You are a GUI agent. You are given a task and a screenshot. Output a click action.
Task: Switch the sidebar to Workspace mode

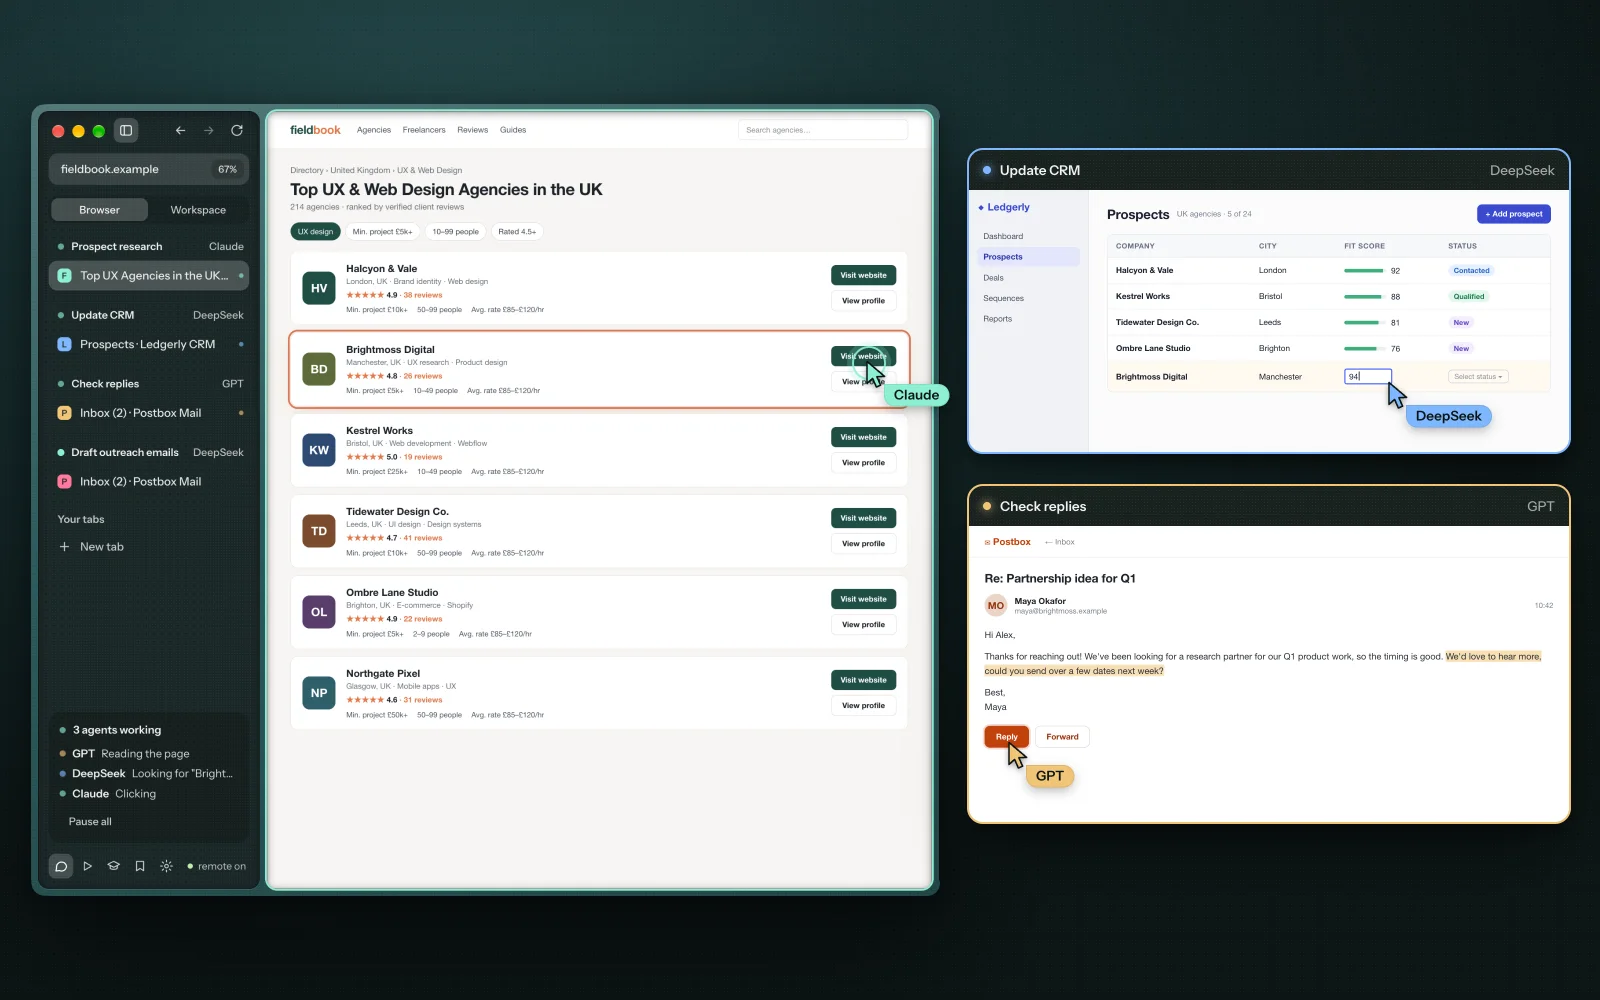pyautogui.click(x=198, y=210)
